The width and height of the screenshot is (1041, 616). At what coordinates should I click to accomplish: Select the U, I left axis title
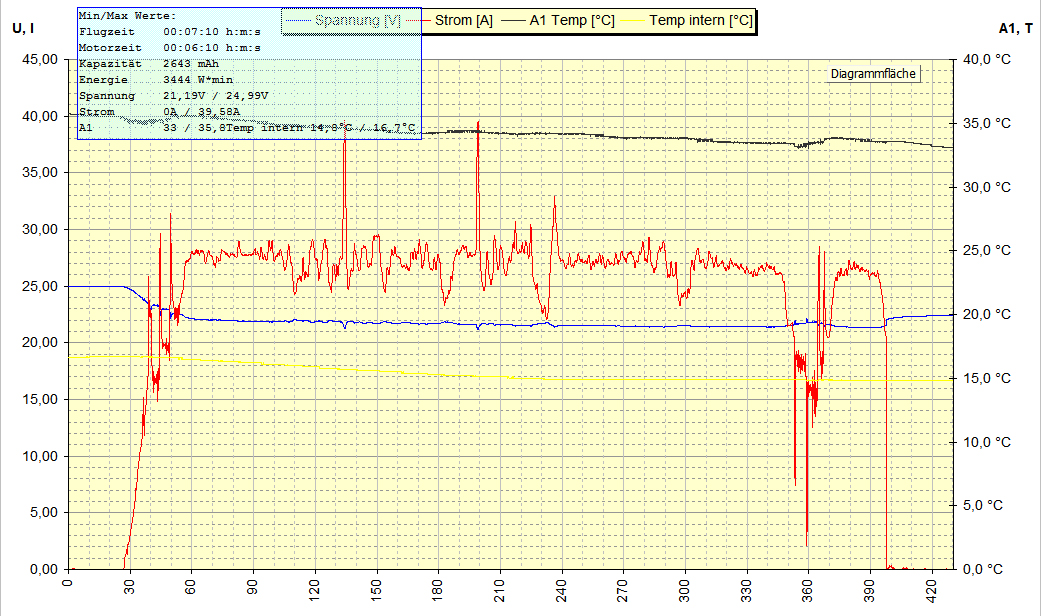(25, 29)
